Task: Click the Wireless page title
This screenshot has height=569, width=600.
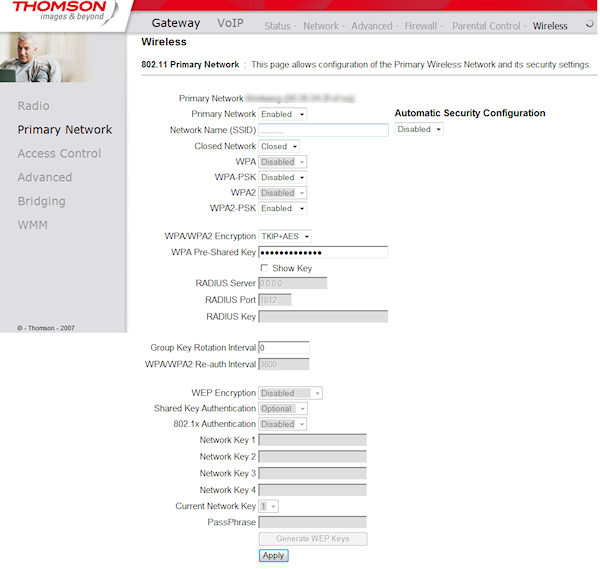Action: pos(164,42)
